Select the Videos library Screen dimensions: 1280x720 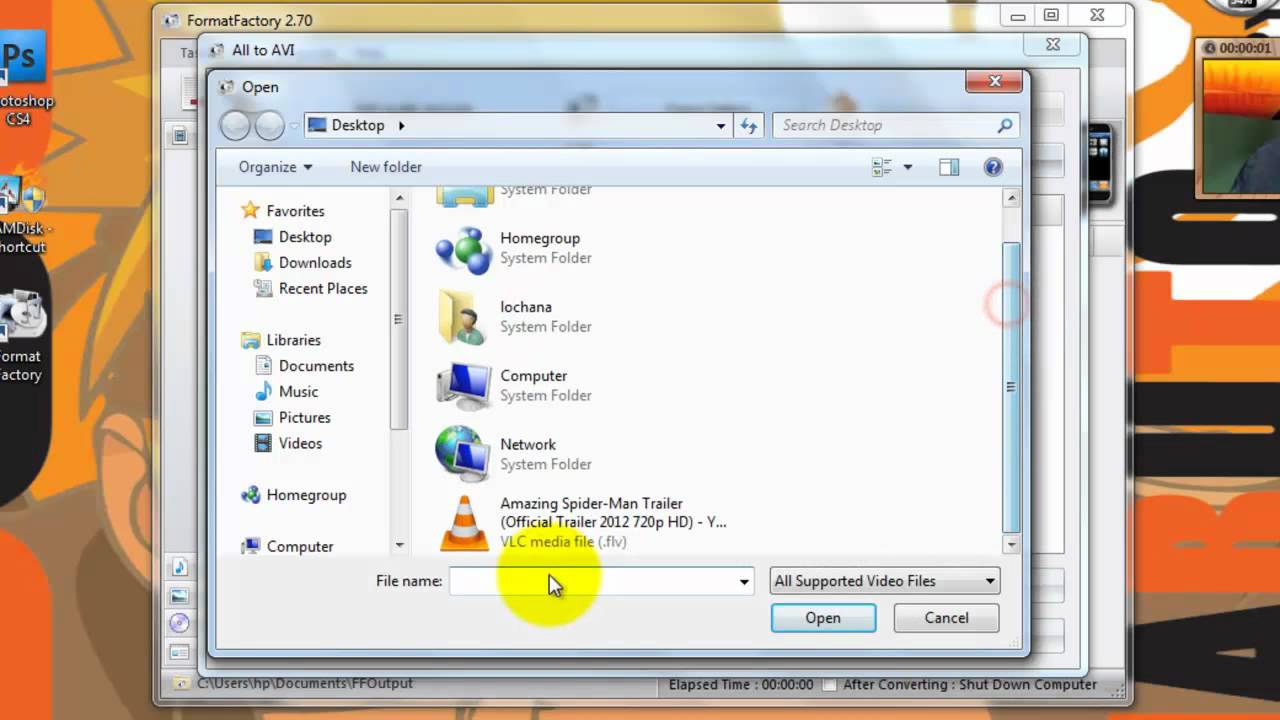coord(300,444)
